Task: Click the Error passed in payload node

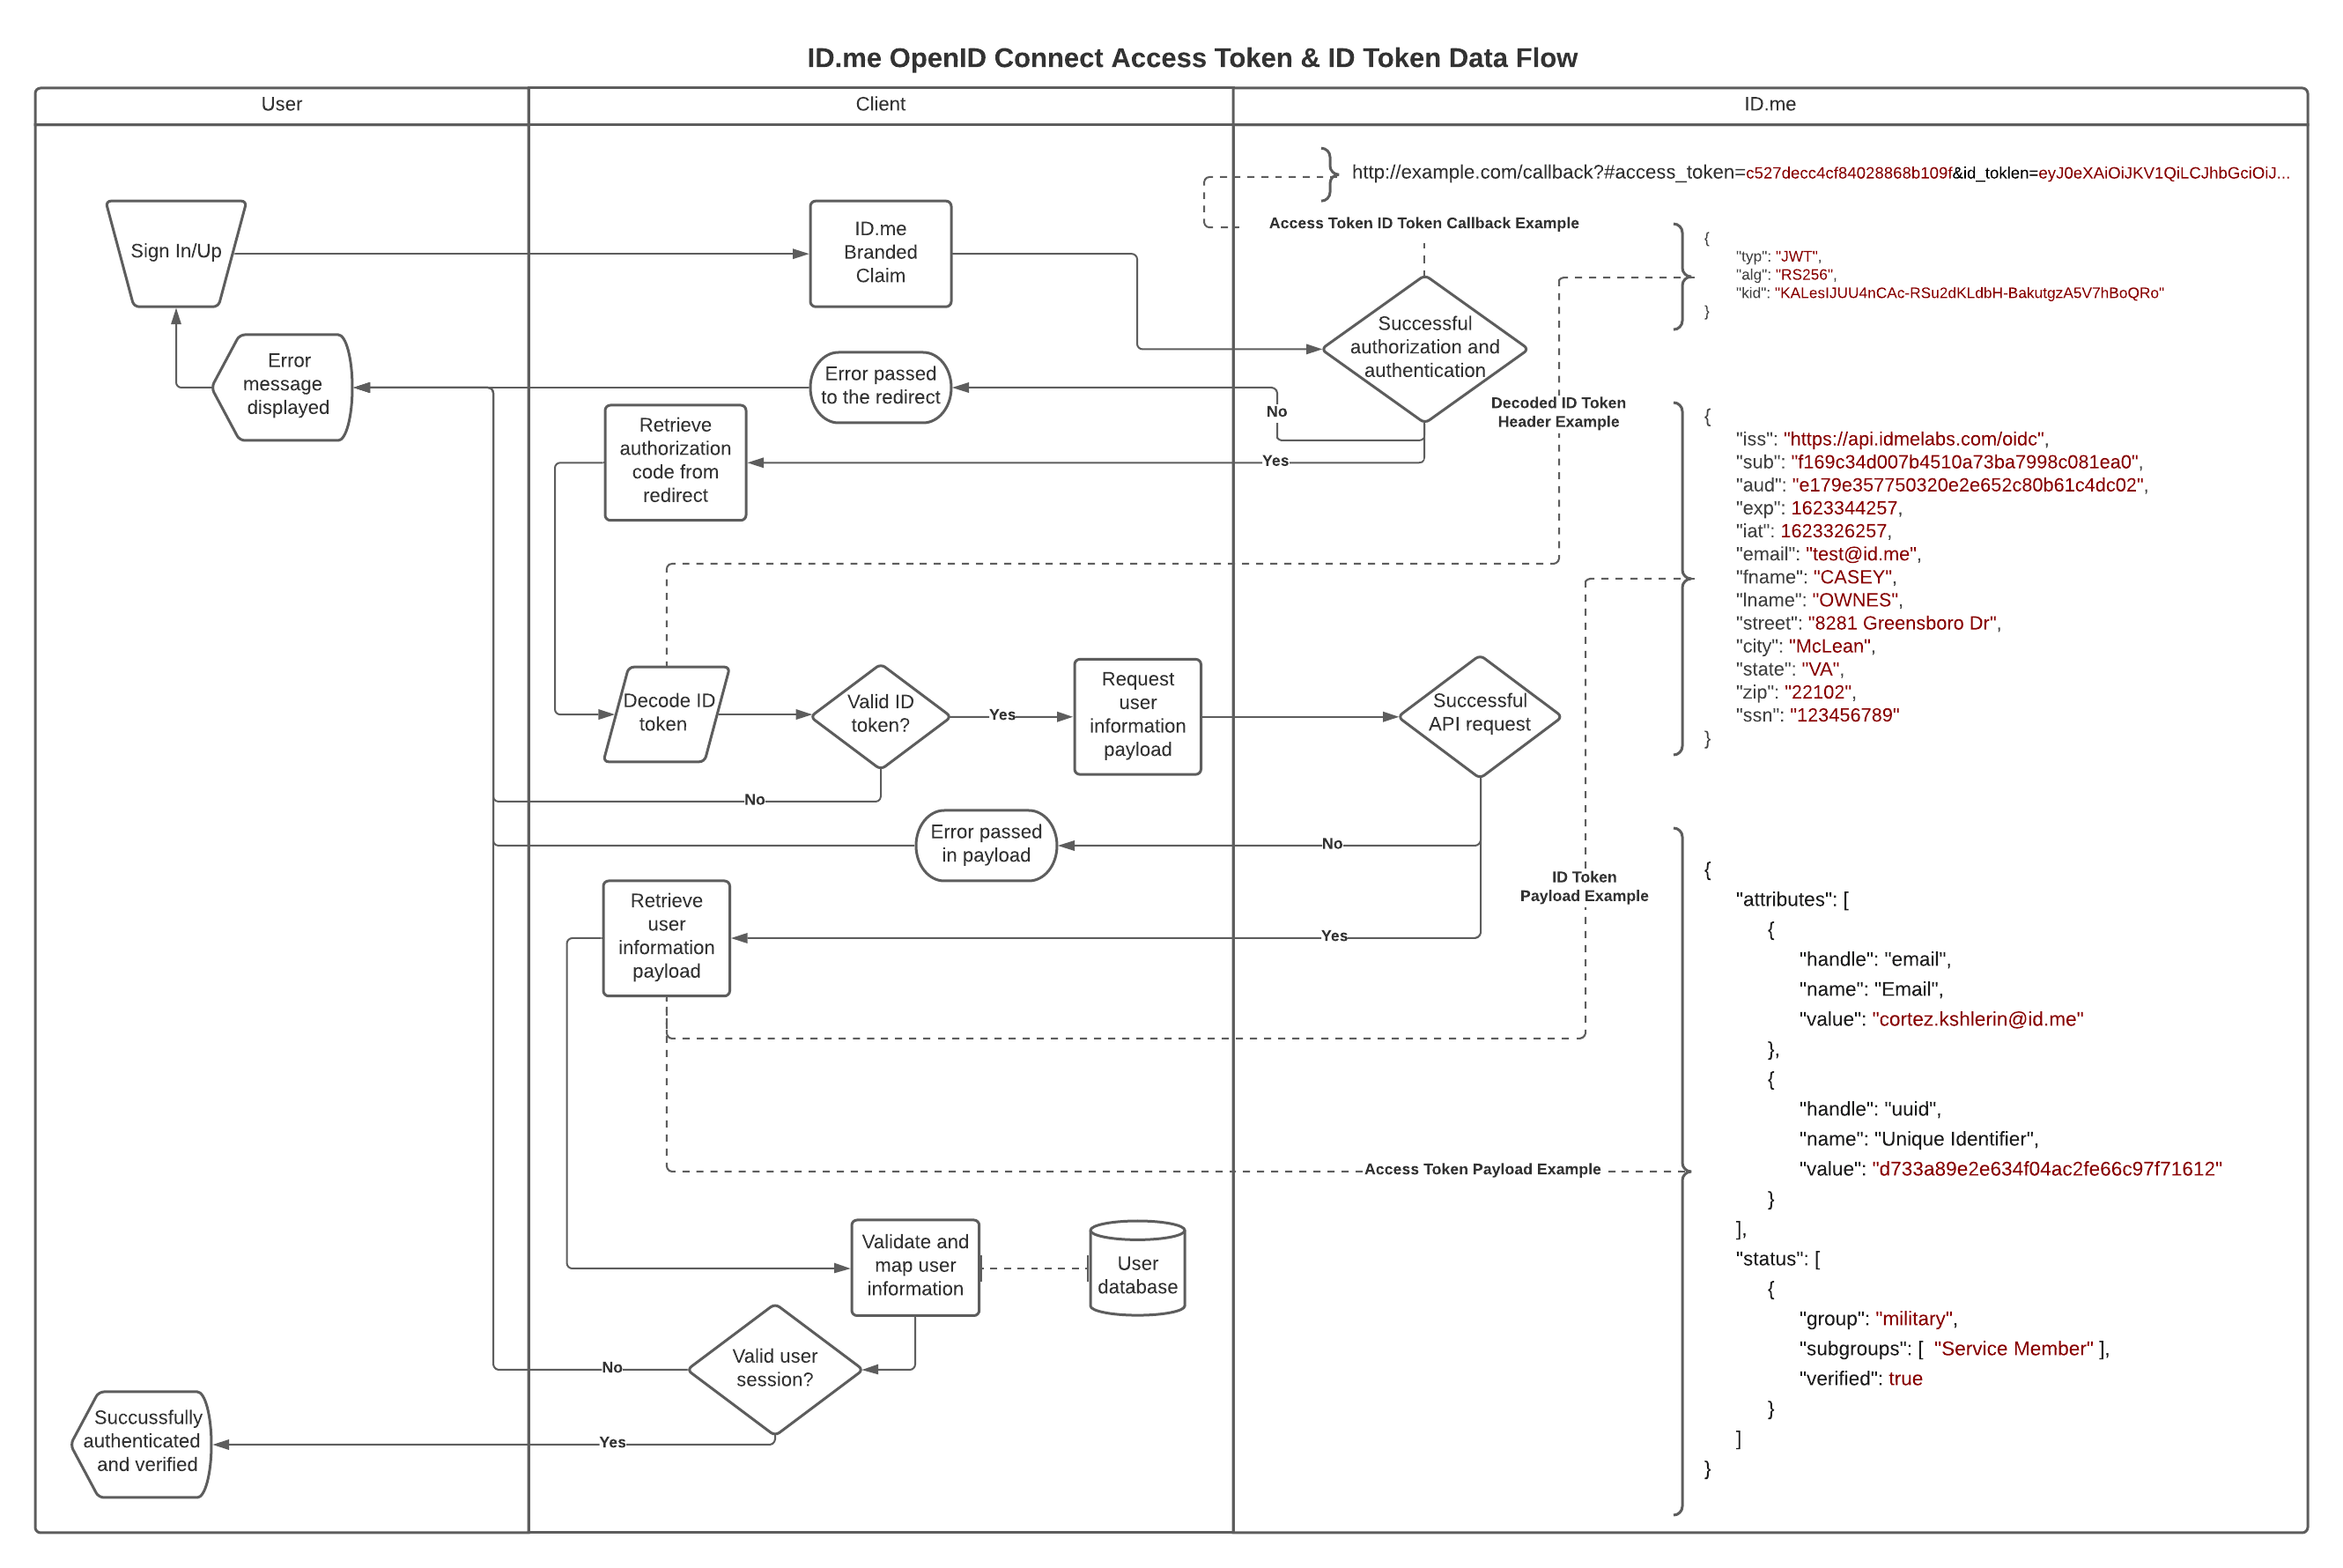Action: (x=986, y=845)
